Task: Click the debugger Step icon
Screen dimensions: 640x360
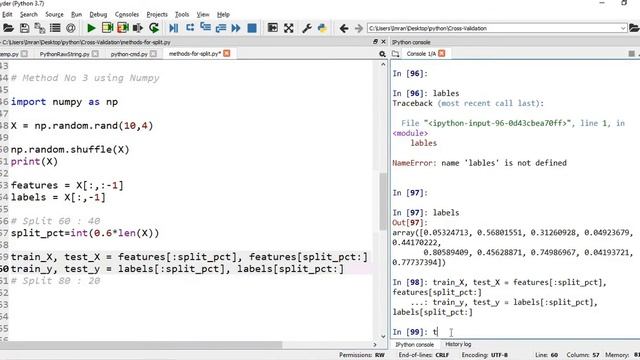Action: point(190,28)
